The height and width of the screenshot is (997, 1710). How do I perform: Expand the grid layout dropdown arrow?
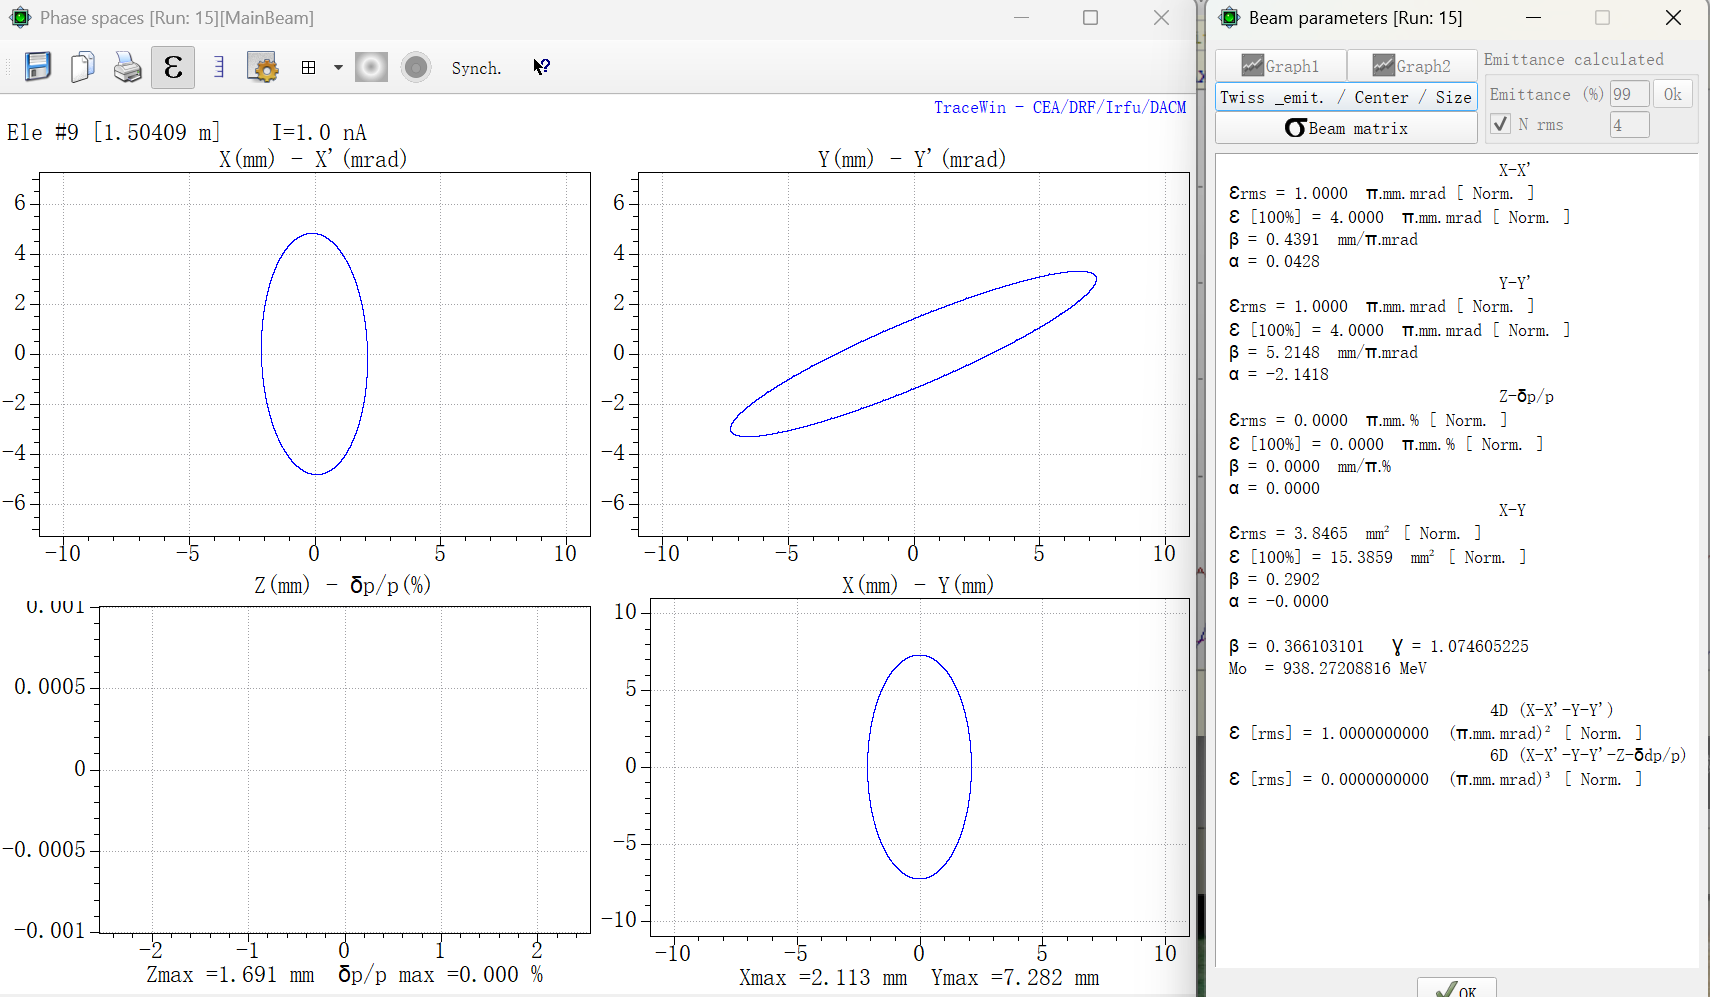click(x=338, y=67)
